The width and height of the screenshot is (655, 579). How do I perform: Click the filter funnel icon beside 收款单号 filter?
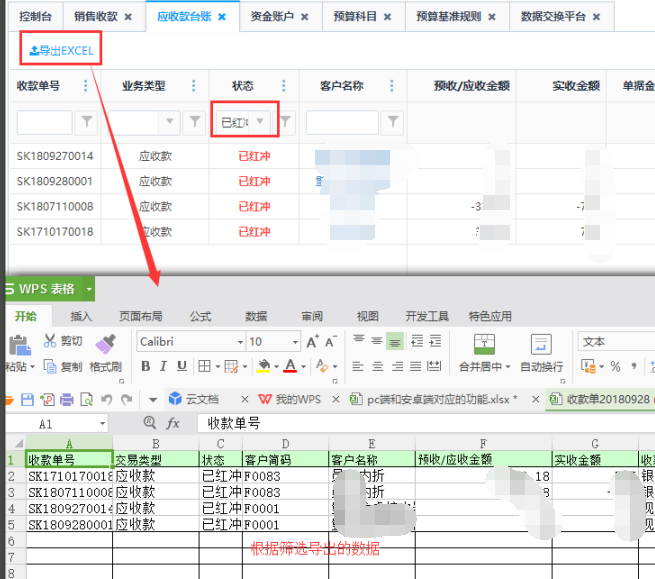87,122
